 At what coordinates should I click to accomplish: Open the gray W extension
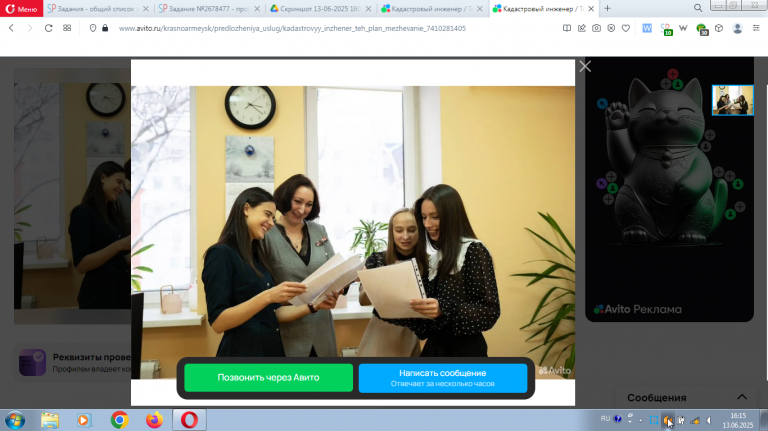(x=683, y=28)
